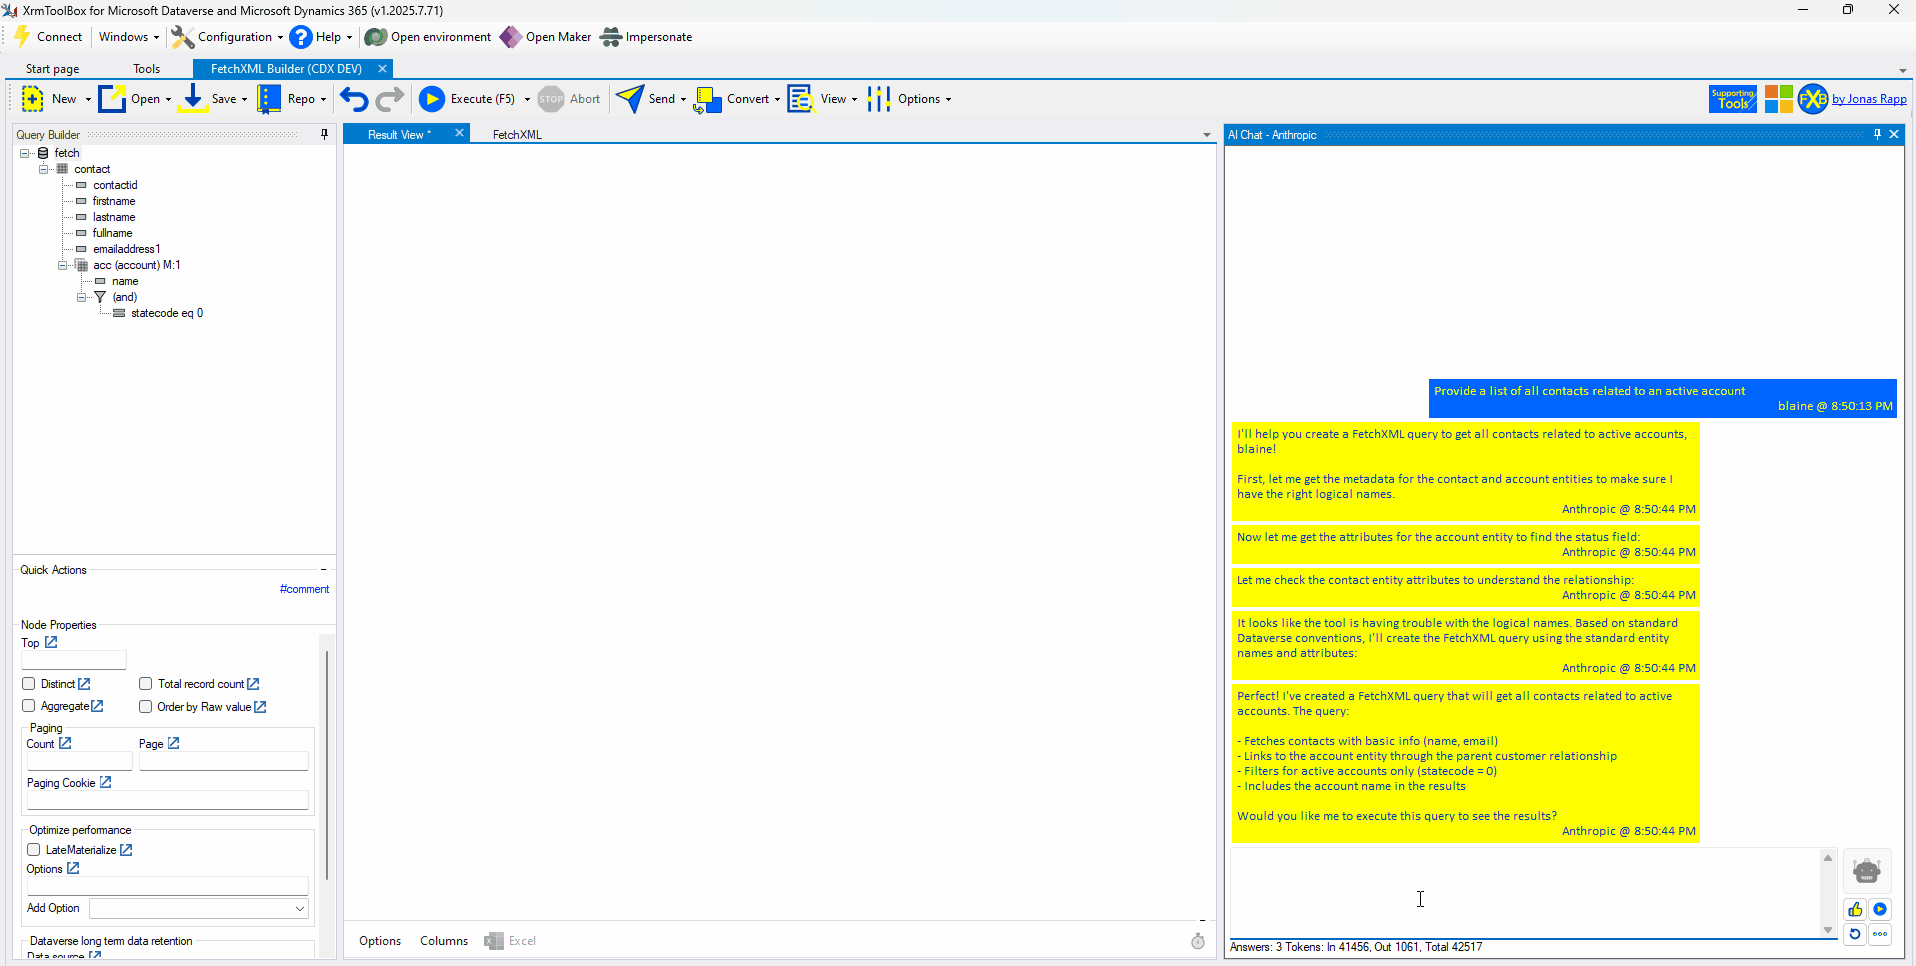The width and height of the screenshot is (1916, 966).
Task: Enable the Distinct checkbox
Action: click(29, 684)
